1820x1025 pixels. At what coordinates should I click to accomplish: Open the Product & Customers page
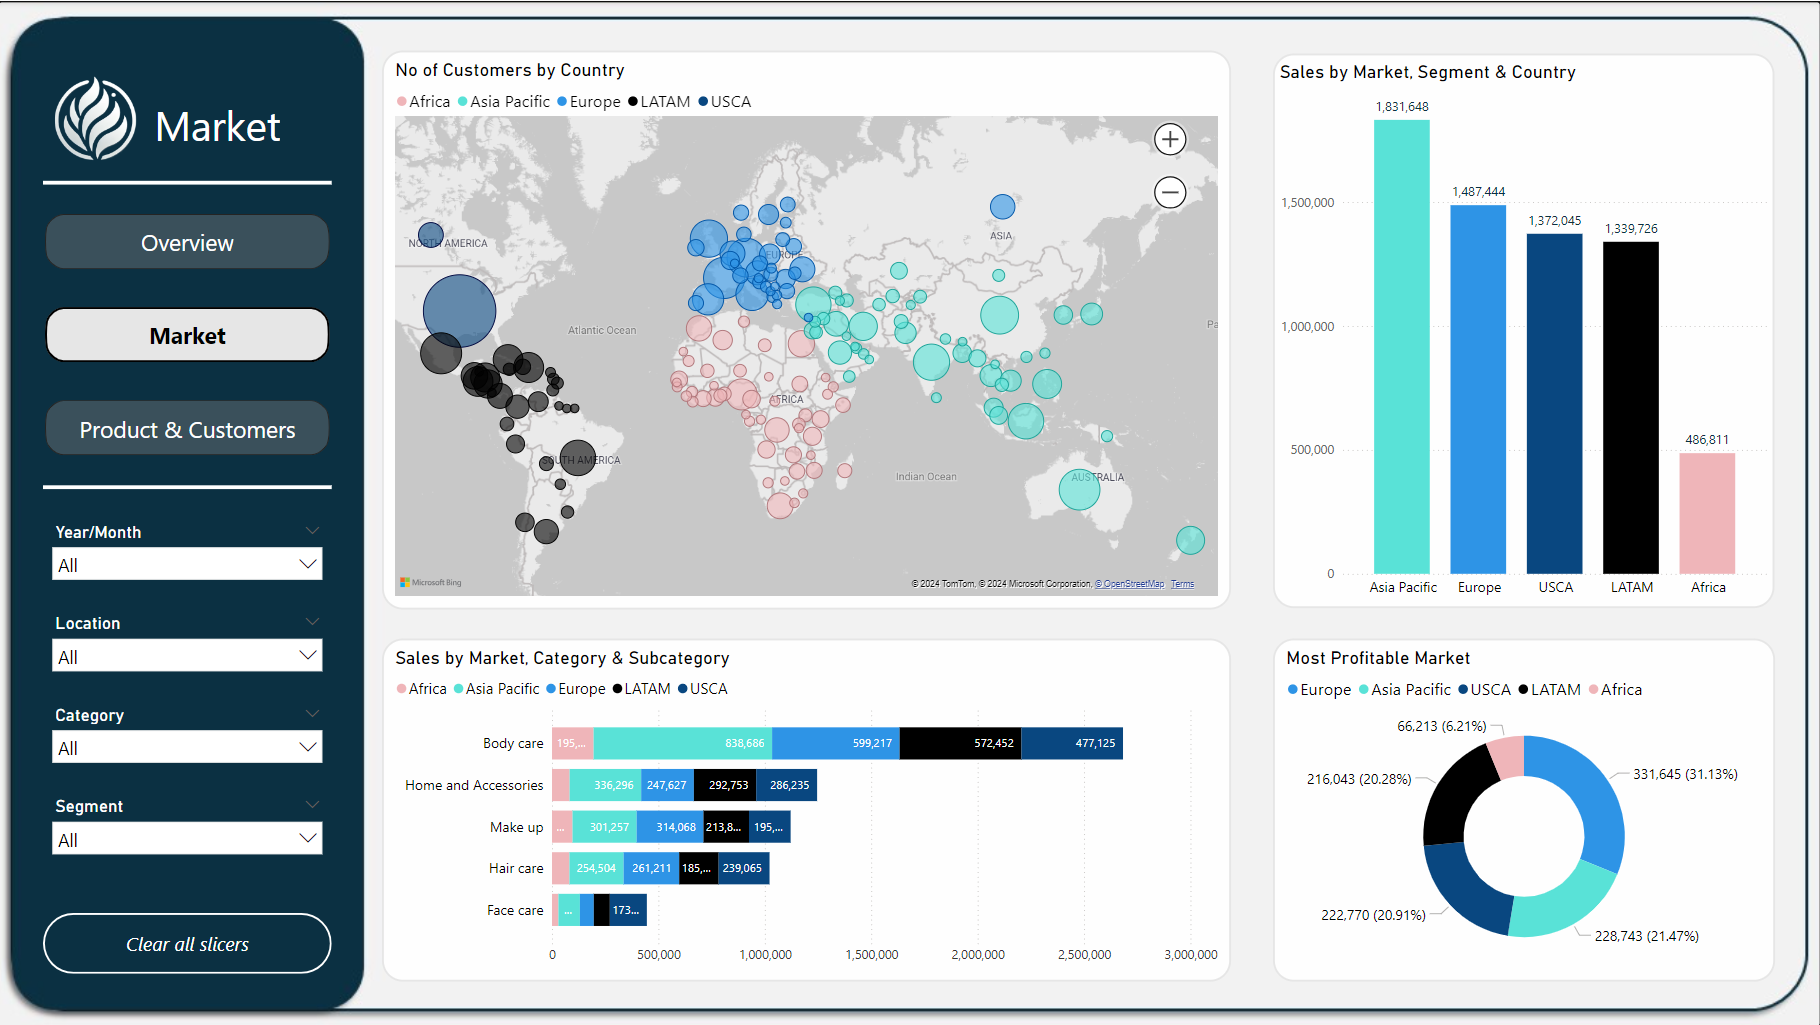[x=186, y=428]
